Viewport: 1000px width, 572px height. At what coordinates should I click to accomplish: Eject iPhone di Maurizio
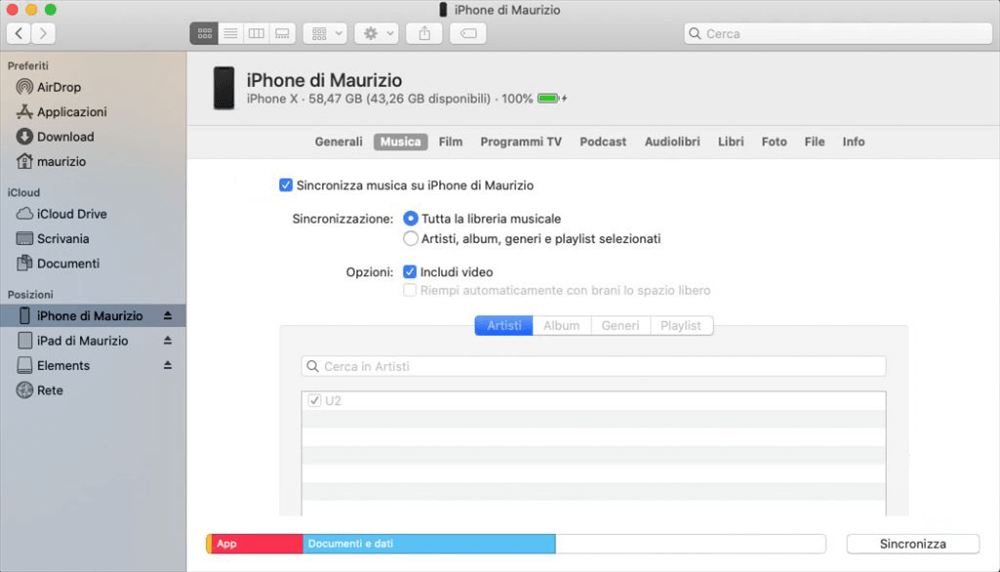pyautogui.click(x=167, y=316)
